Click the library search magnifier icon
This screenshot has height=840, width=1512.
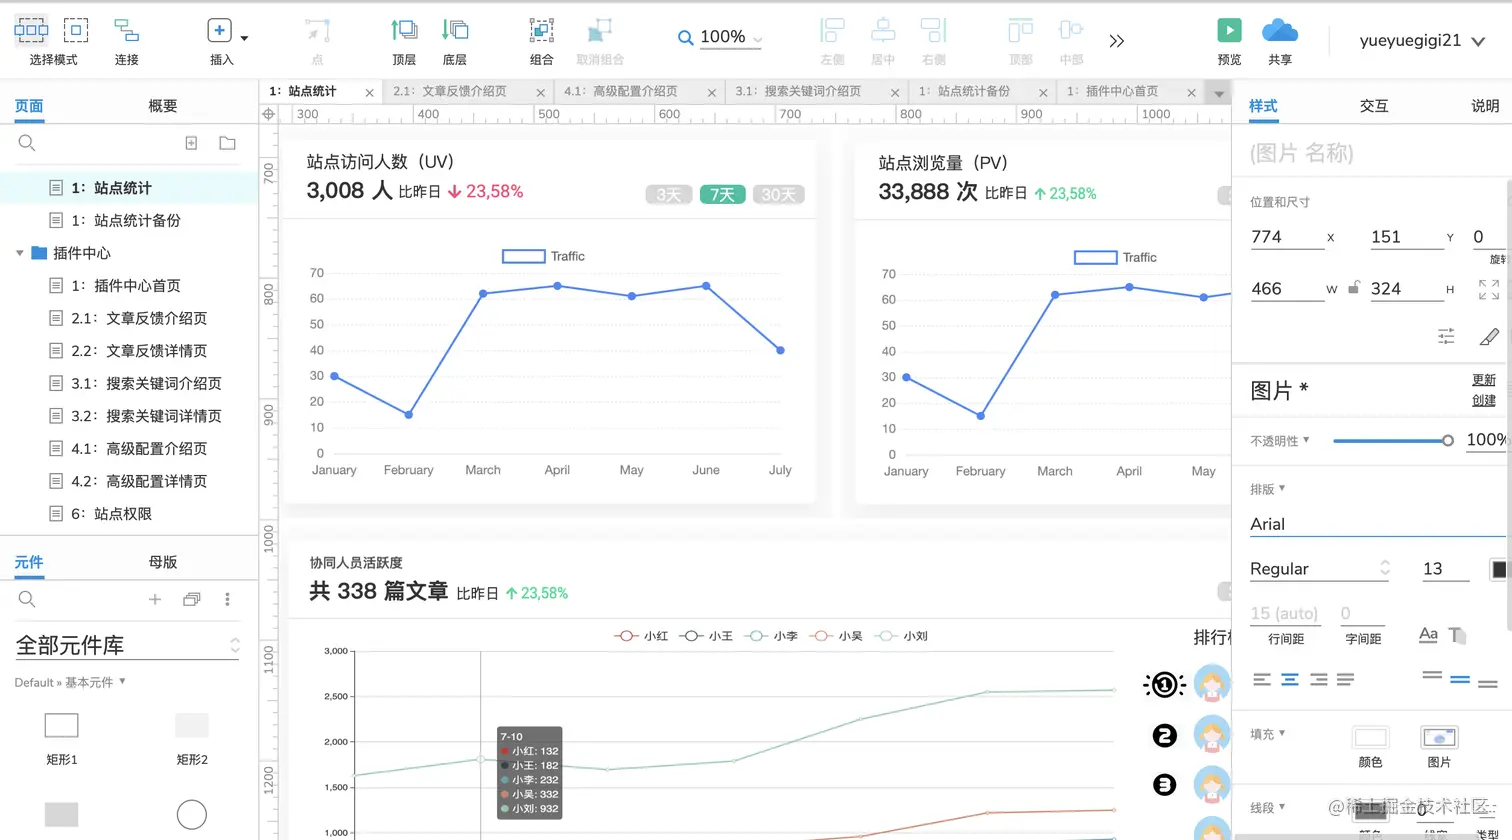(27, 599)
